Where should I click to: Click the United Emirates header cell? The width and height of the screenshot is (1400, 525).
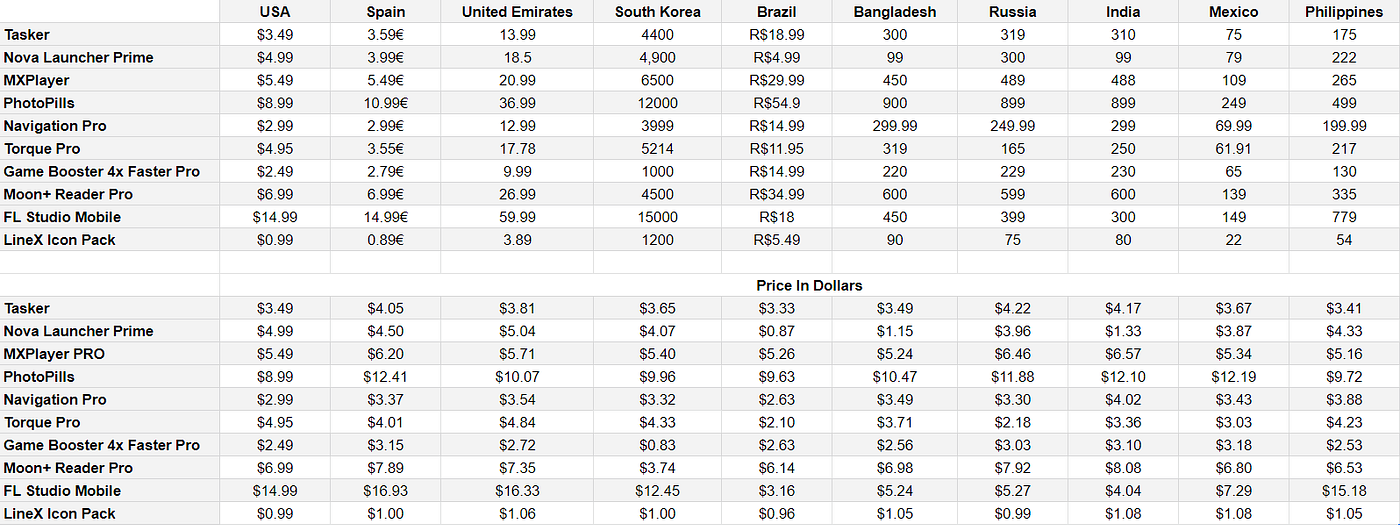(x=517, y=12)
